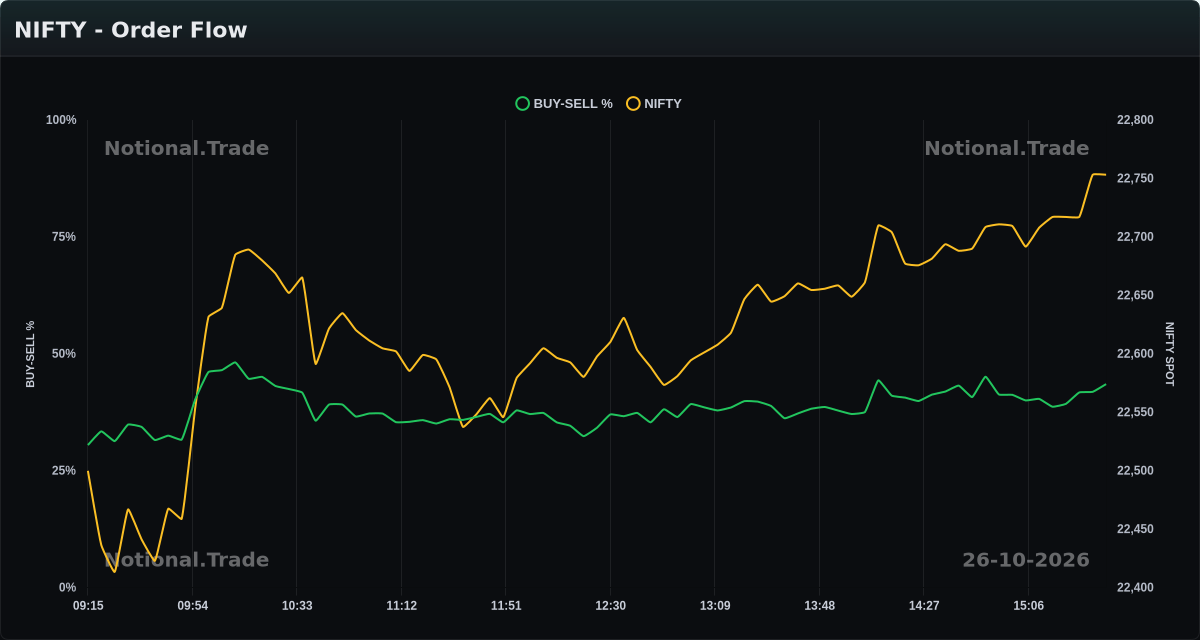Image resolution: width=1200 pixels, height=640 pixels.
Task: Click the 26-10-2026 date label
Action: pos(1026,560)
